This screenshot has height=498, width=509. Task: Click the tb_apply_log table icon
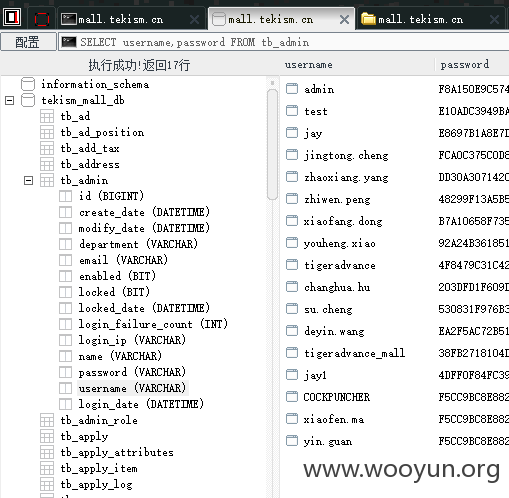pyautogui.click(x=47, y=484)
